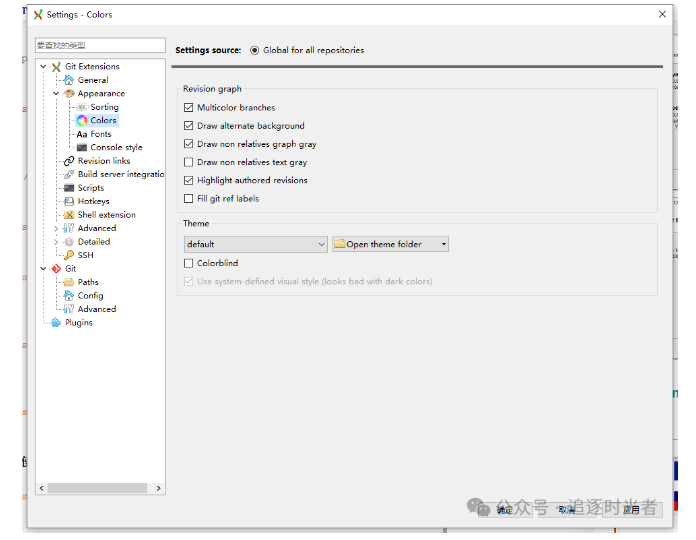Click the tree horizontal scrollbar thumb
This screenshot has width=696, height=540.
[97, 489]
